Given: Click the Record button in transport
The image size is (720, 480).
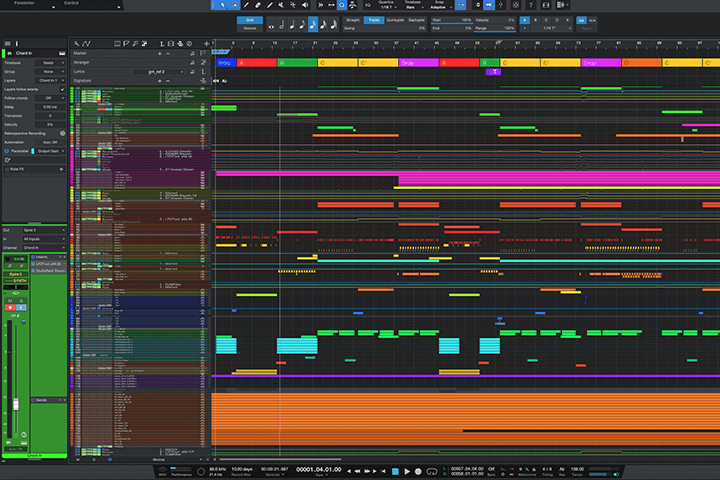Looking at the screenshot, I should point(418,471).
